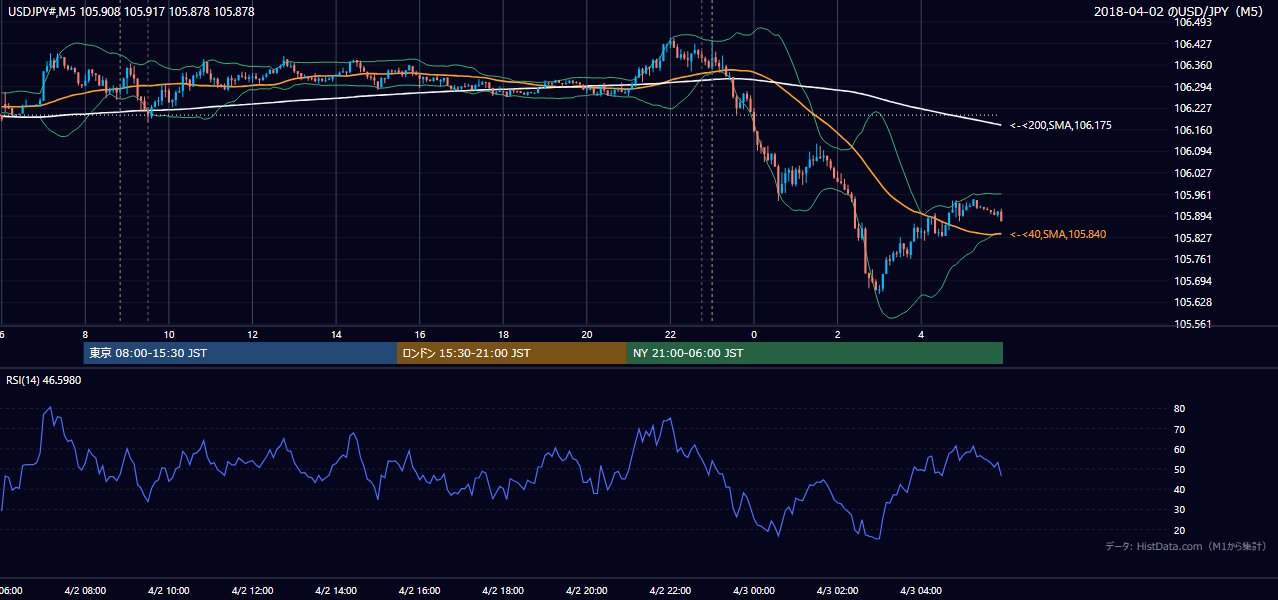Click the price chart hour label 14
The width and height of the screenshot is (1278, 600).
click(336, 335)
